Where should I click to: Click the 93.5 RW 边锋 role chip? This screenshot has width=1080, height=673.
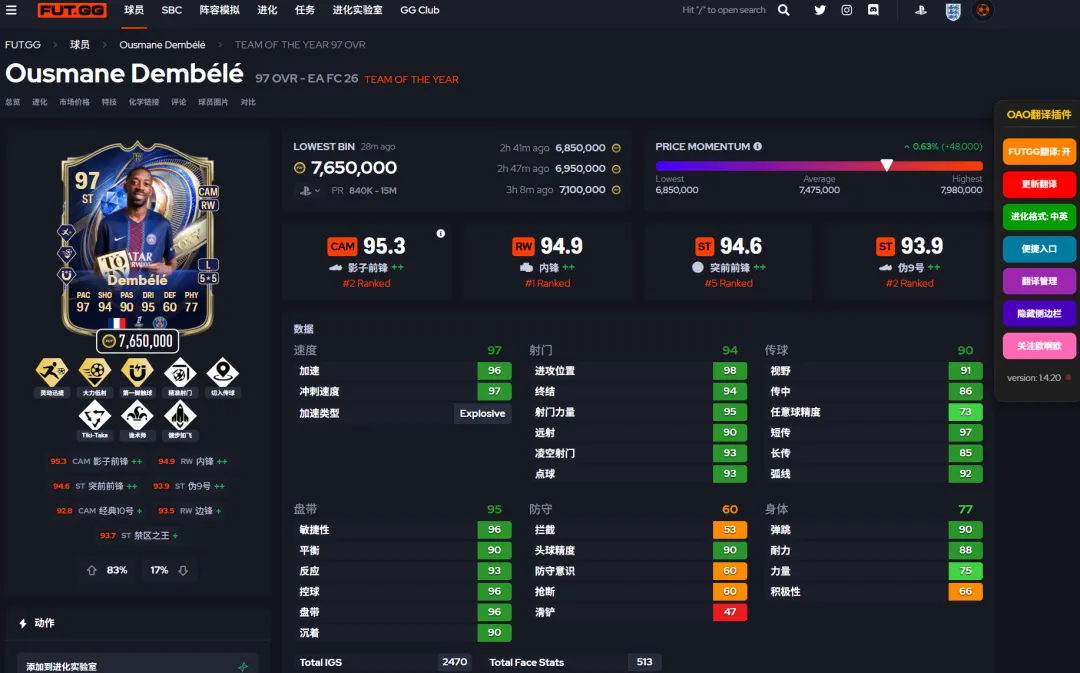[x=190, y=511]
